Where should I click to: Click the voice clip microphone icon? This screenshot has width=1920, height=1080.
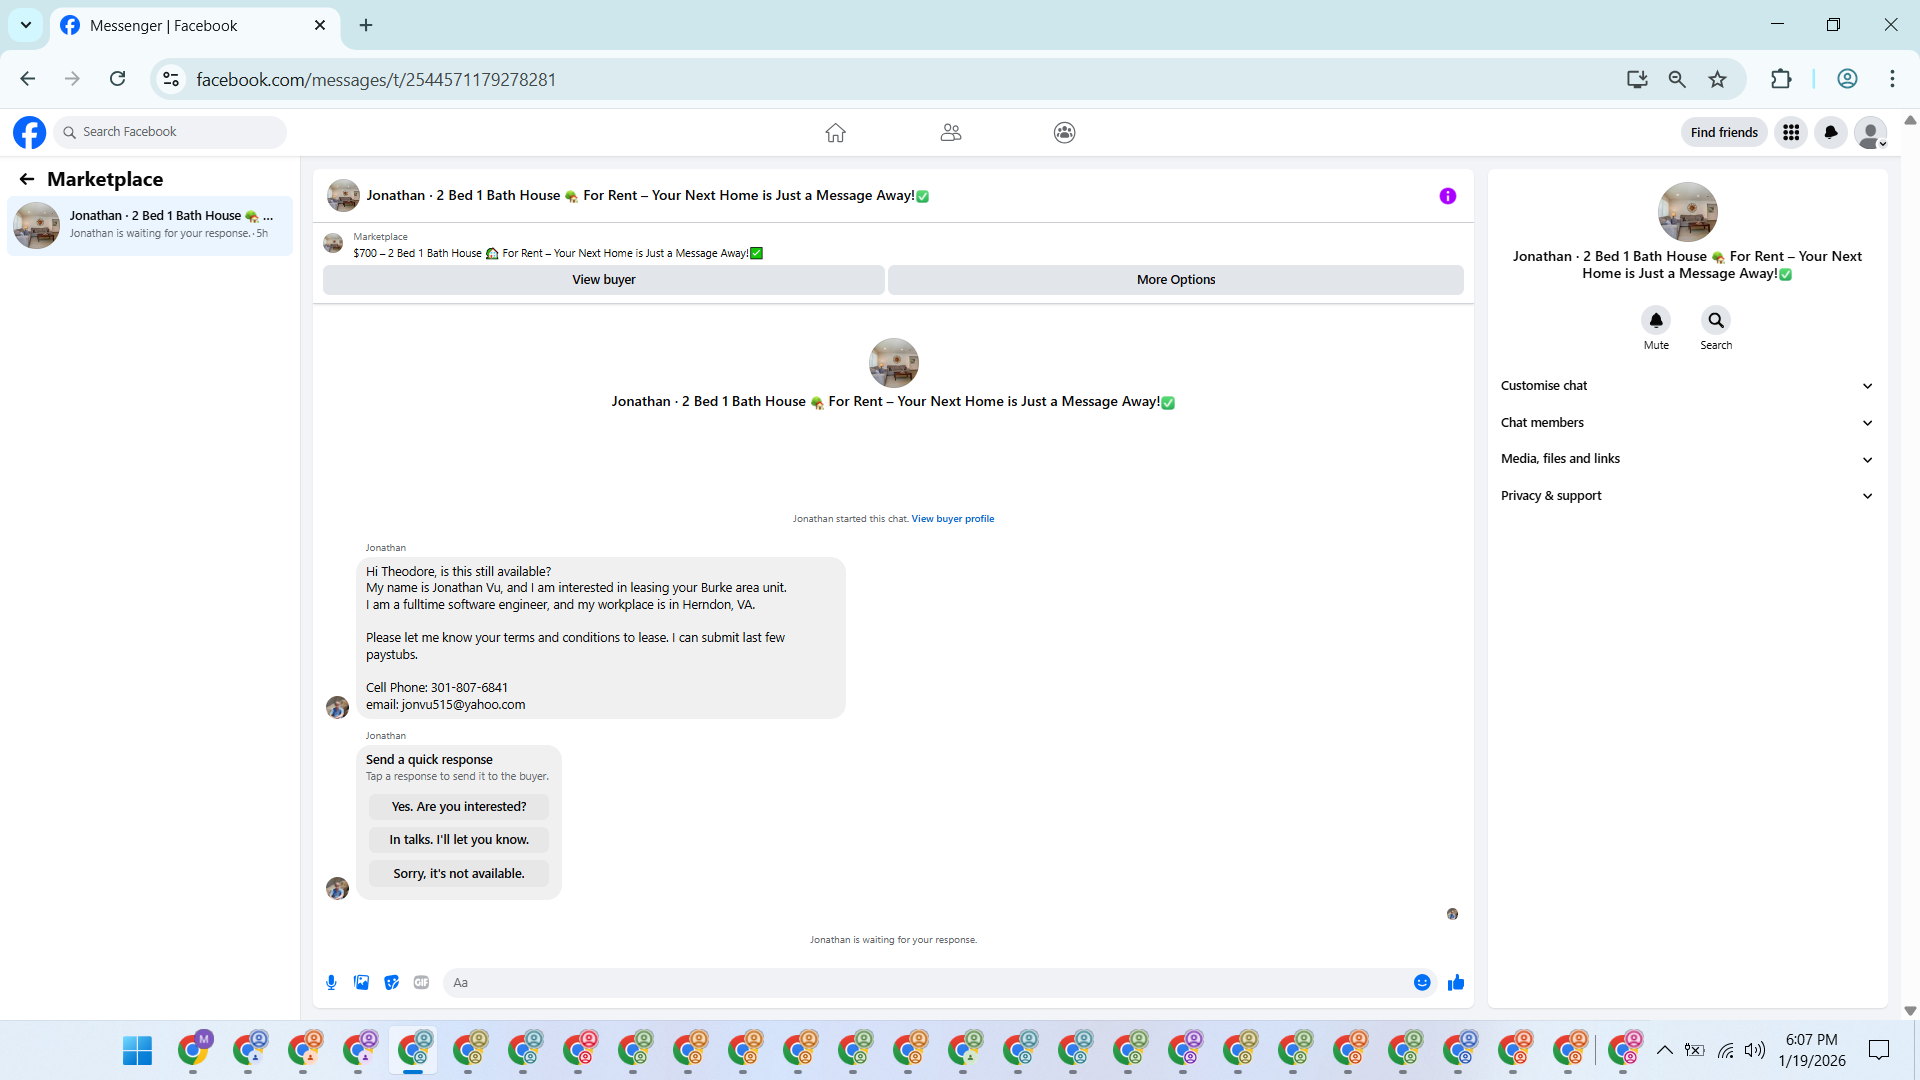pyautogui.click(x=331, y=983)
